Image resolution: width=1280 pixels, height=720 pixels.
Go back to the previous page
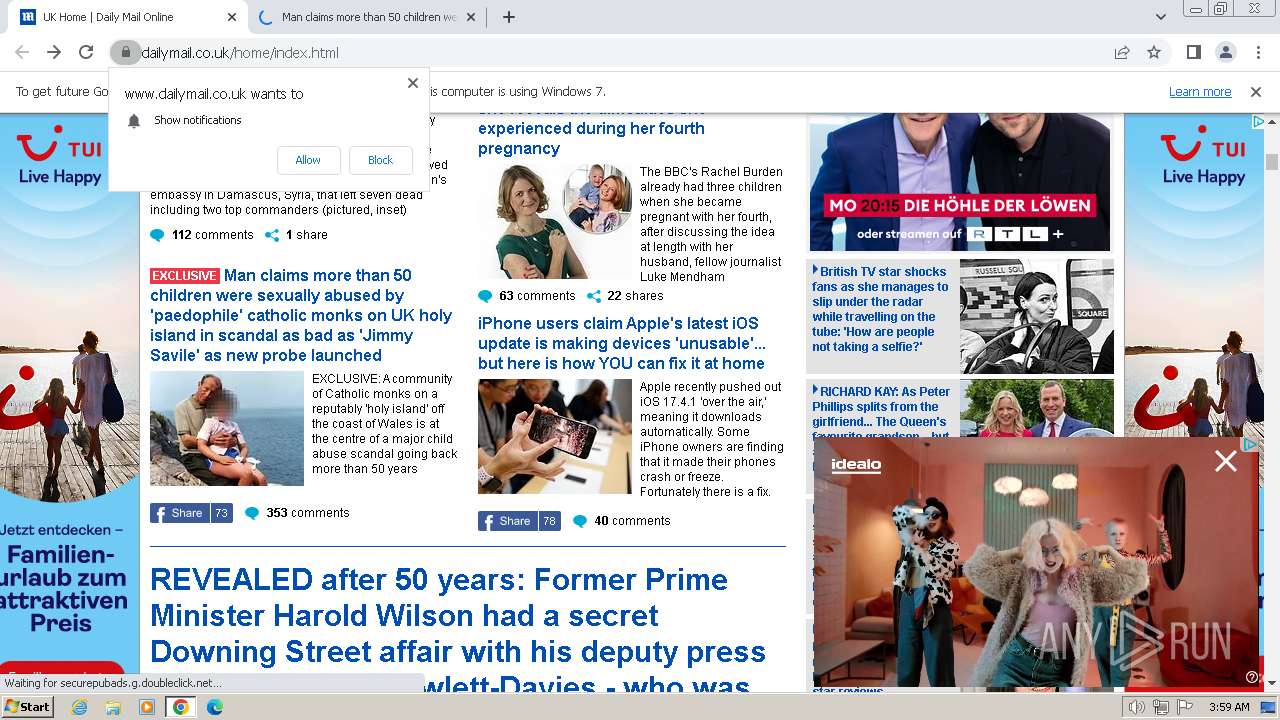point(22,52)
